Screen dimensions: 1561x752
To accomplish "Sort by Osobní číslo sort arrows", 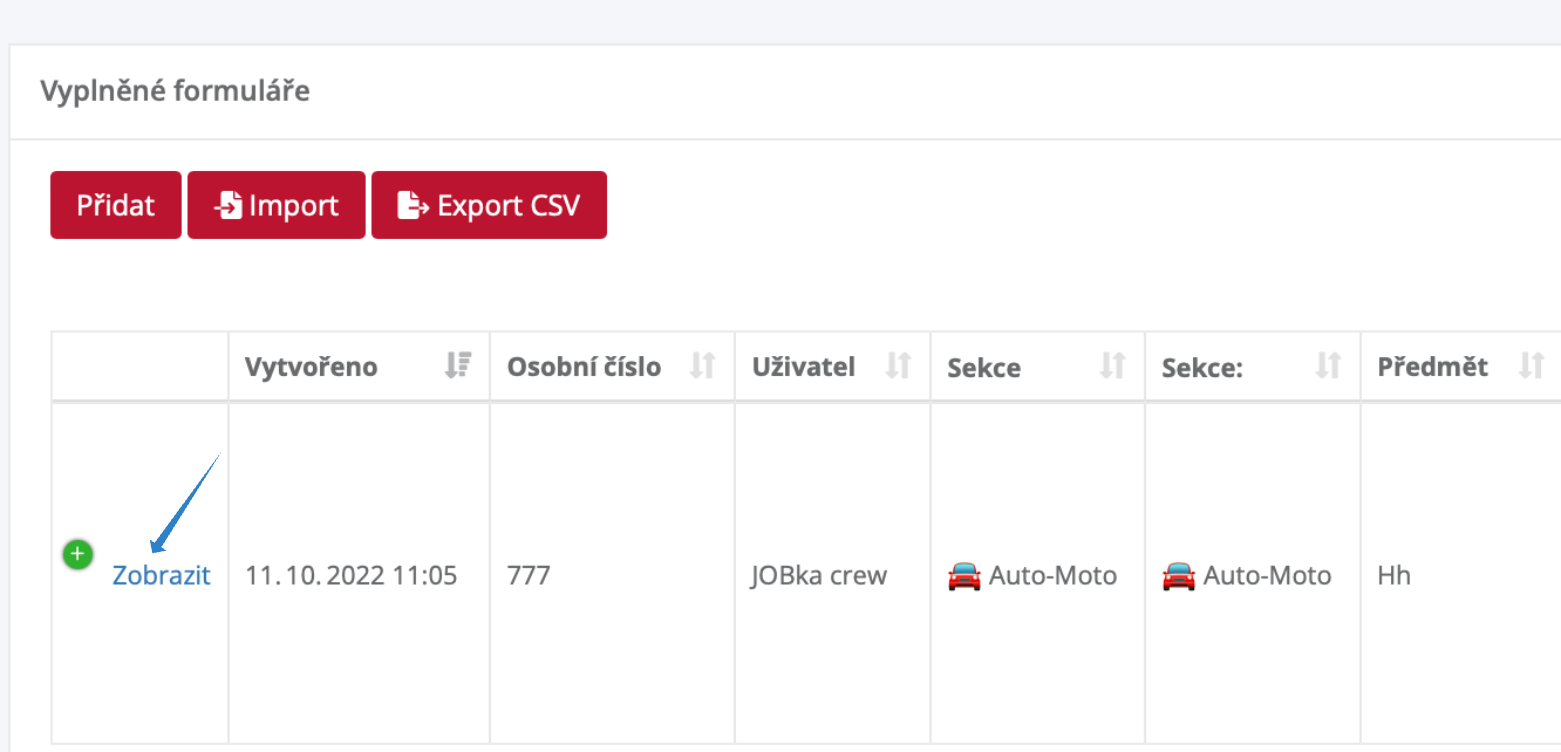I will 704,367.
